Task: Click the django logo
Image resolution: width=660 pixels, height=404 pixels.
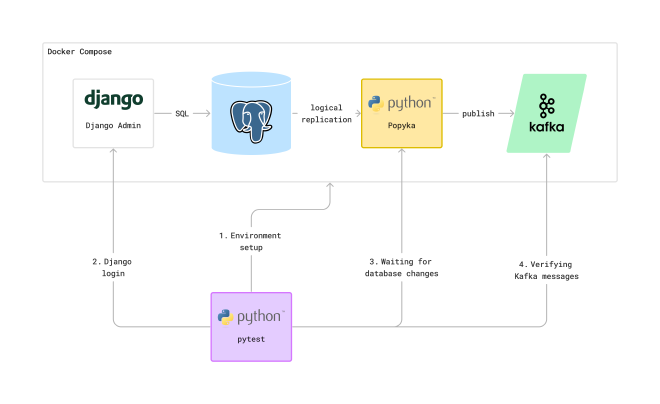Action: (x=113, y=99)
